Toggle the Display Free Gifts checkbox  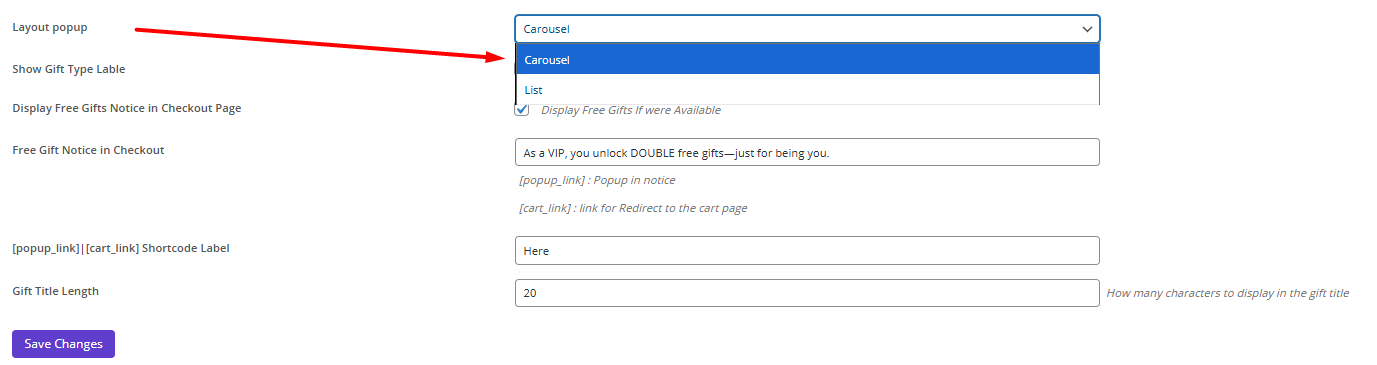(x=522, y=110)
